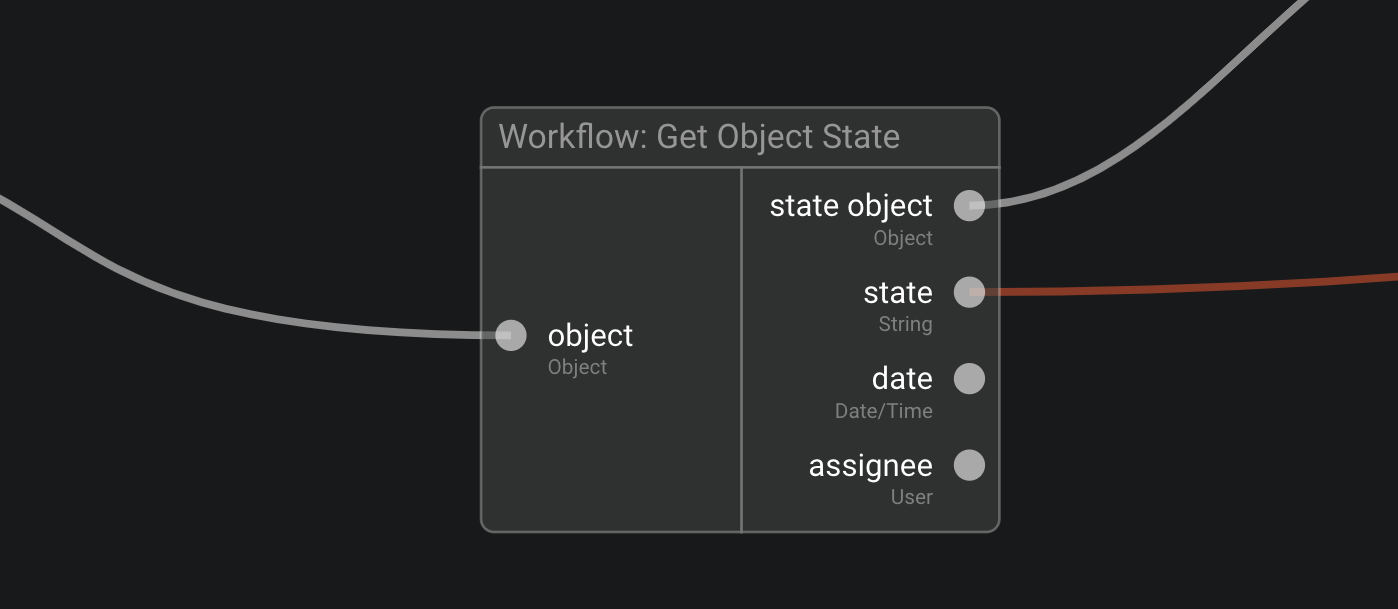Click the date output text label
The image size is (1398, 609).
pos(902,379)
